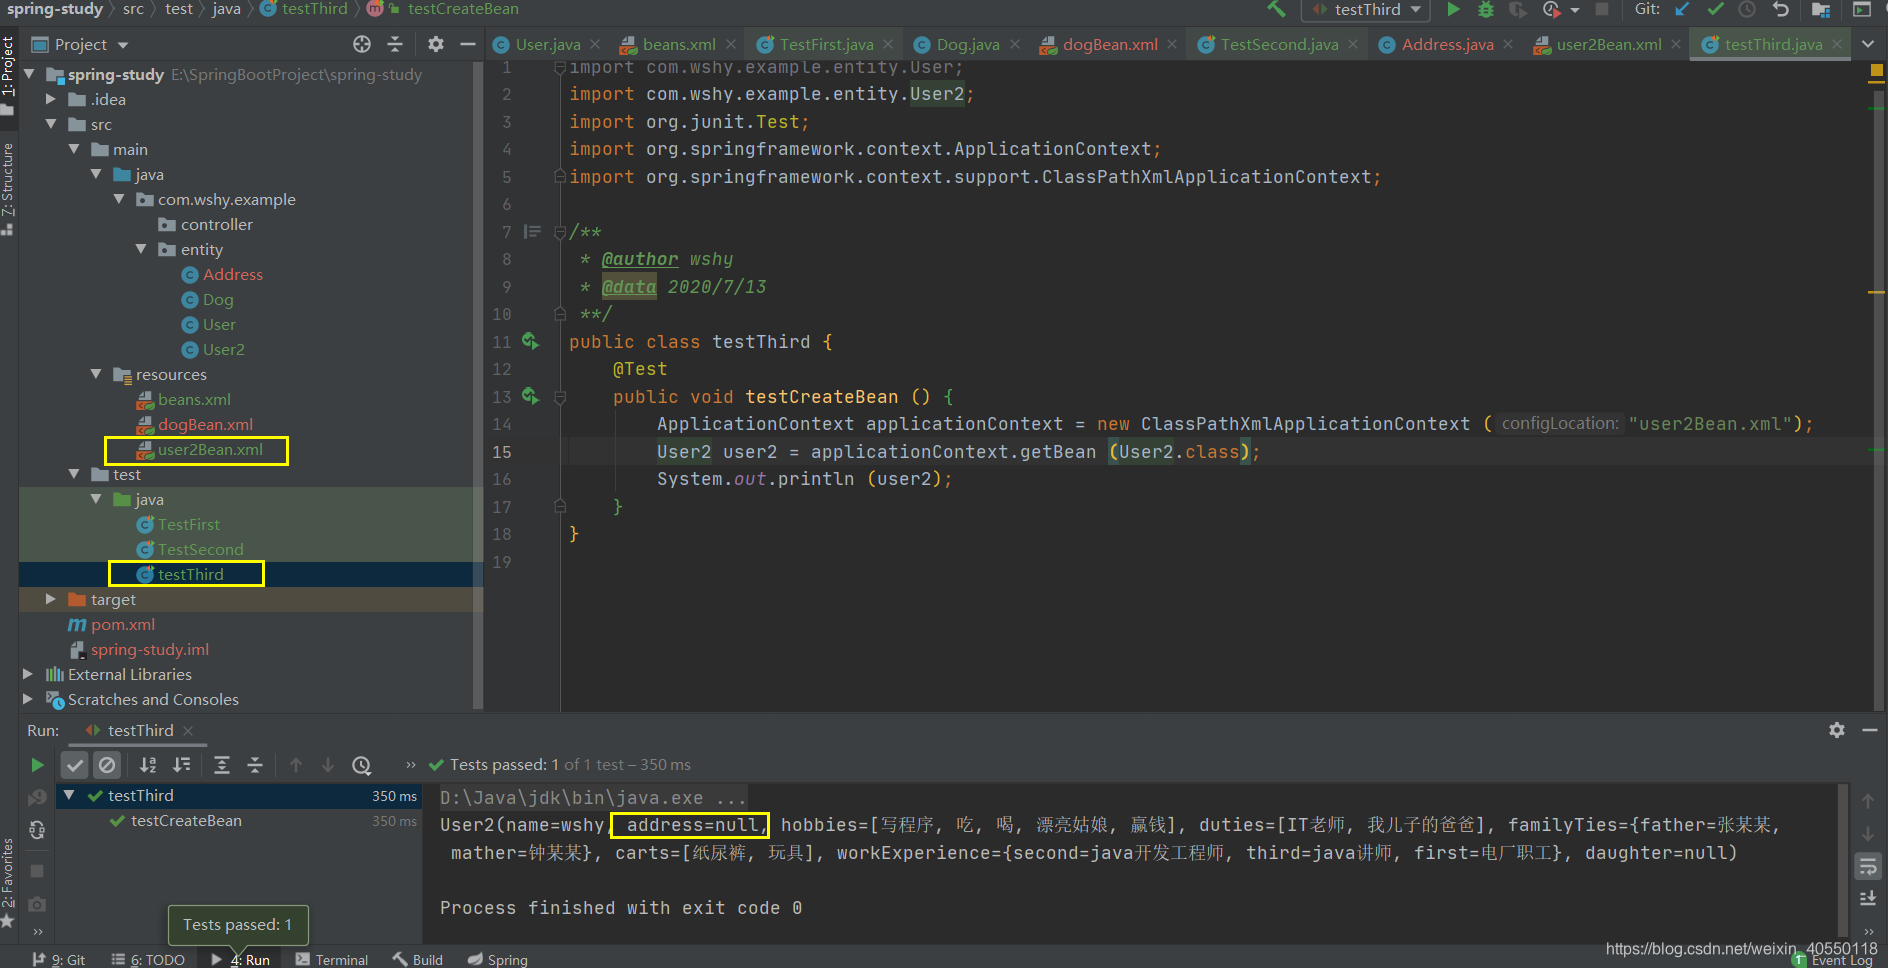Run with Coverage using the shield icon
The width and height of the screenshot is (1888, 968).
pyautogui.click(x=1518, y=9)
